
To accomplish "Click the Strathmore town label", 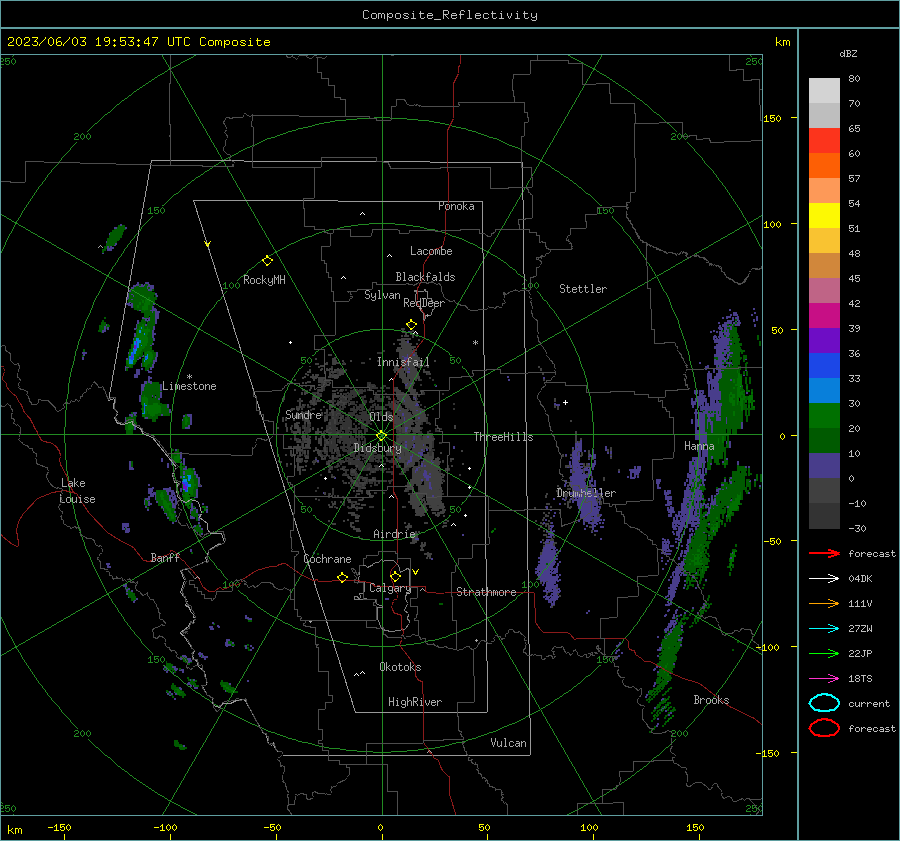I will click(486, 592).
